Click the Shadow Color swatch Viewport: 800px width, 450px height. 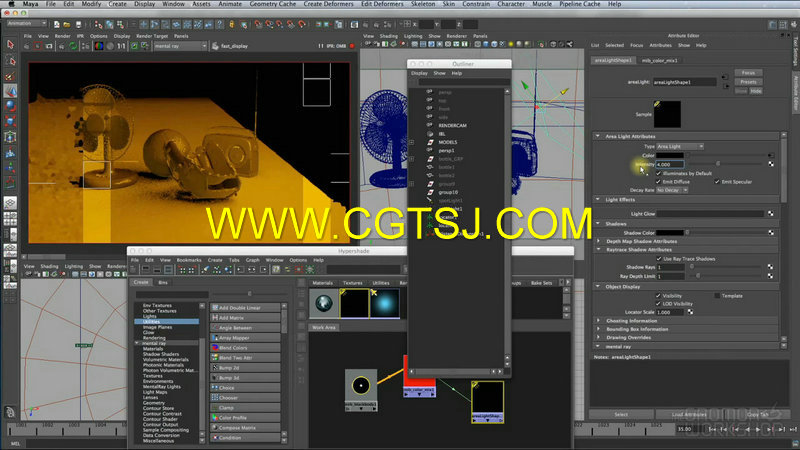tap(670, 233)
